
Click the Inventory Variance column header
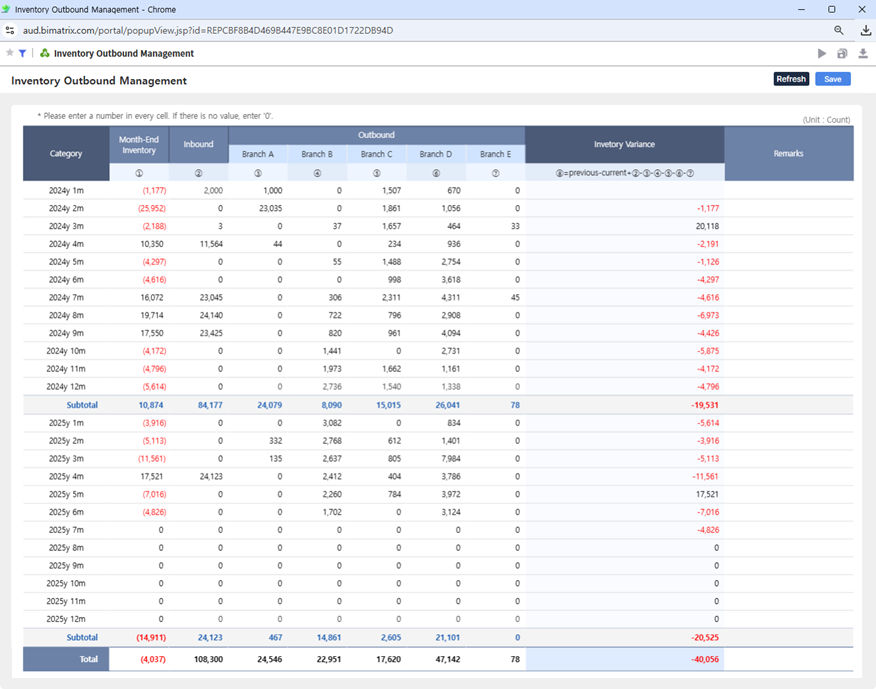point(623,144)
